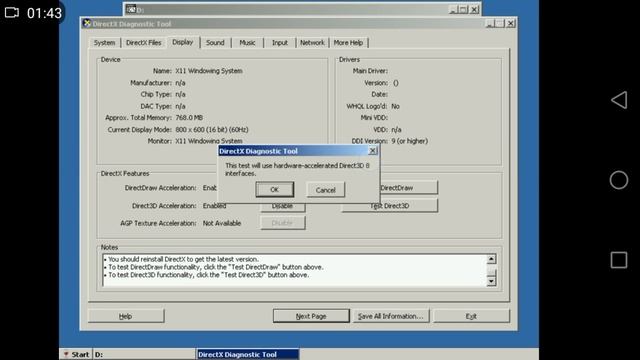Click 'Not Available' AGP status text
Image resolution: width=640 pixels, height=360 pixels.
[222, 223]
